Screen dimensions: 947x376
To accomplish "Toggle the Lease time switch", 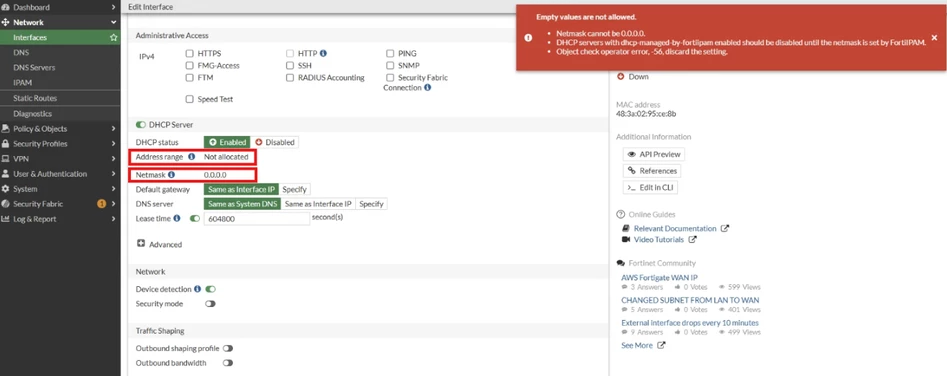I will 194,218.
